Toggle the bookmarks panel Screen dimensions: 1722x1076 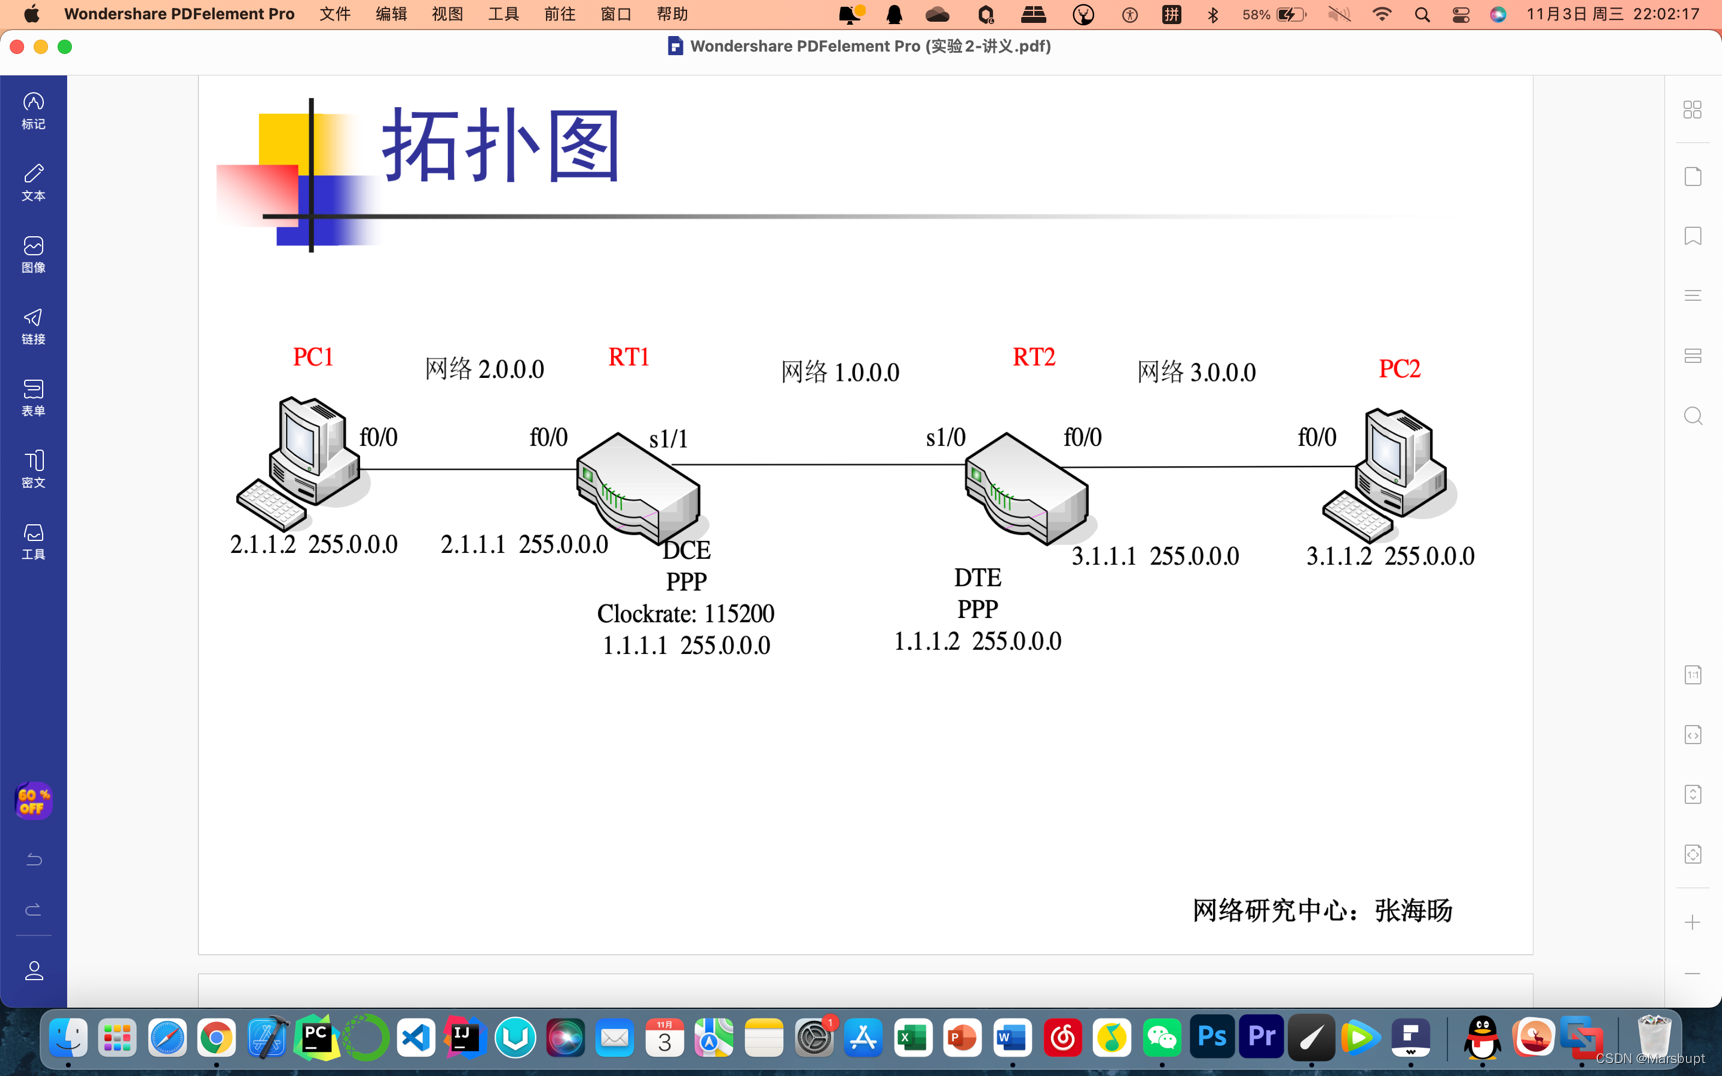[x=1692, y=235]
